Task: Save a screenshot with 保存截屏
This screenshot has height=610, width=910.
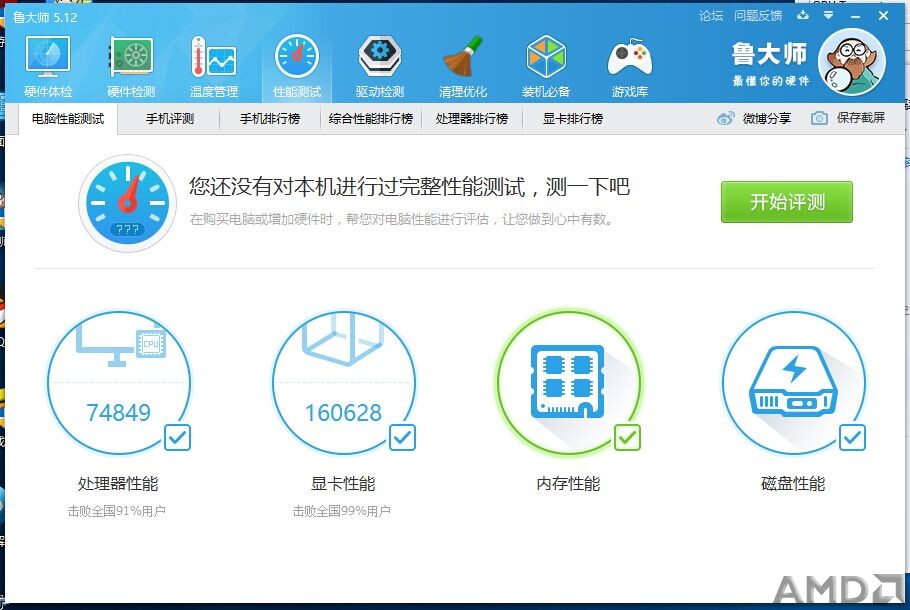Action: [848, 118]
